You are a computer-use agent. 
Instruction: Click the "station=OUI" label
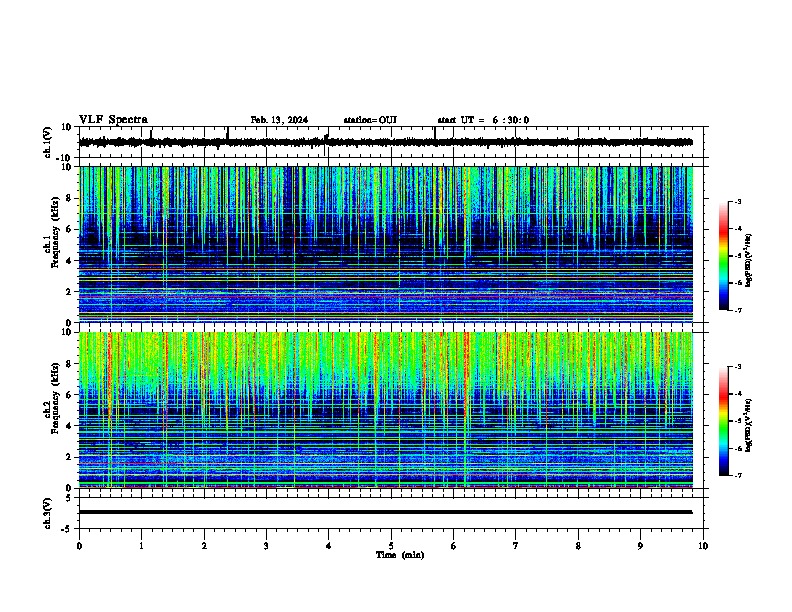[x=370, y=120]
